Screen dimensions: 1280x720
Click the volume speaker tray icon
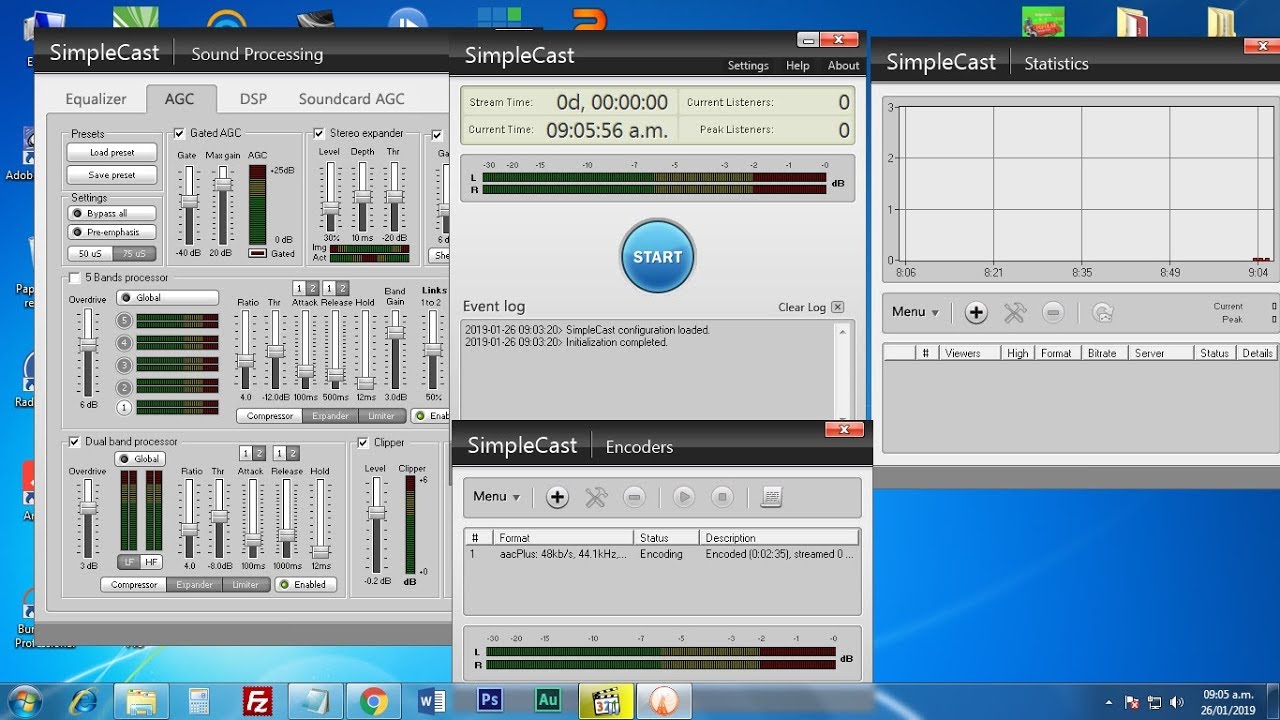1176,702
